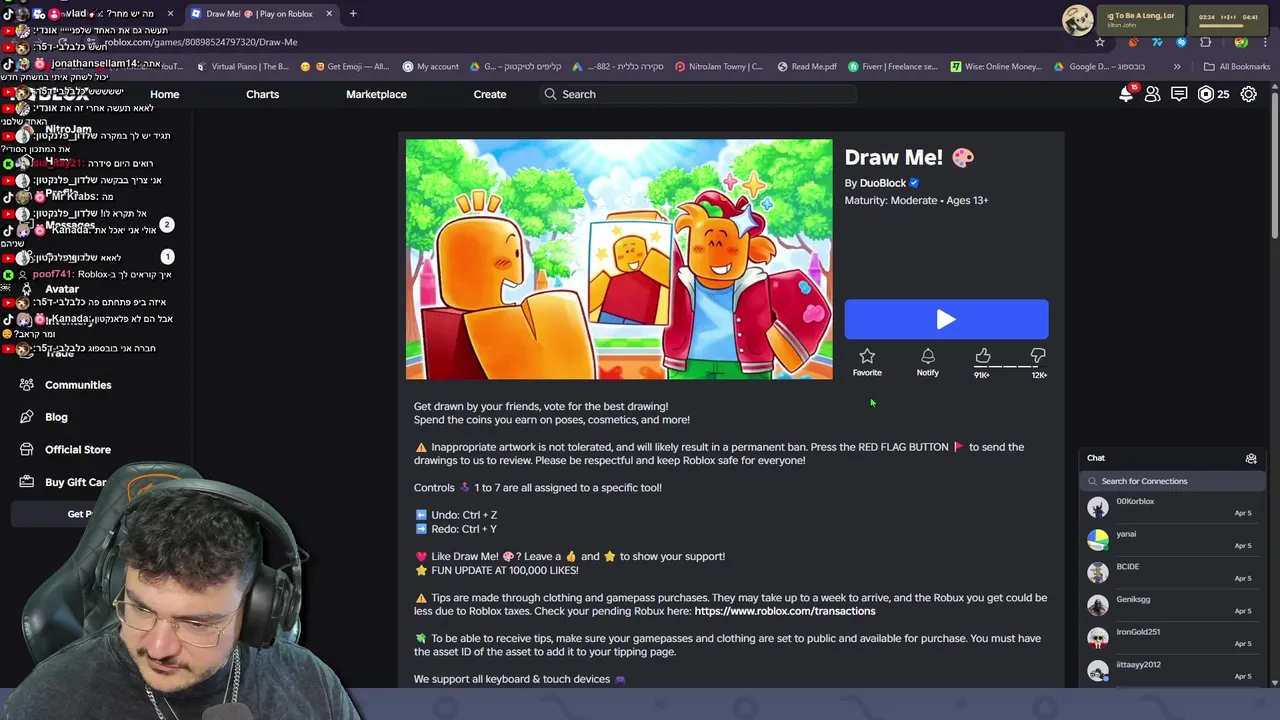This screenshot has height=720, width=1280.
Task: Open chat panel settings gear icon
Action: [1251, 458]
